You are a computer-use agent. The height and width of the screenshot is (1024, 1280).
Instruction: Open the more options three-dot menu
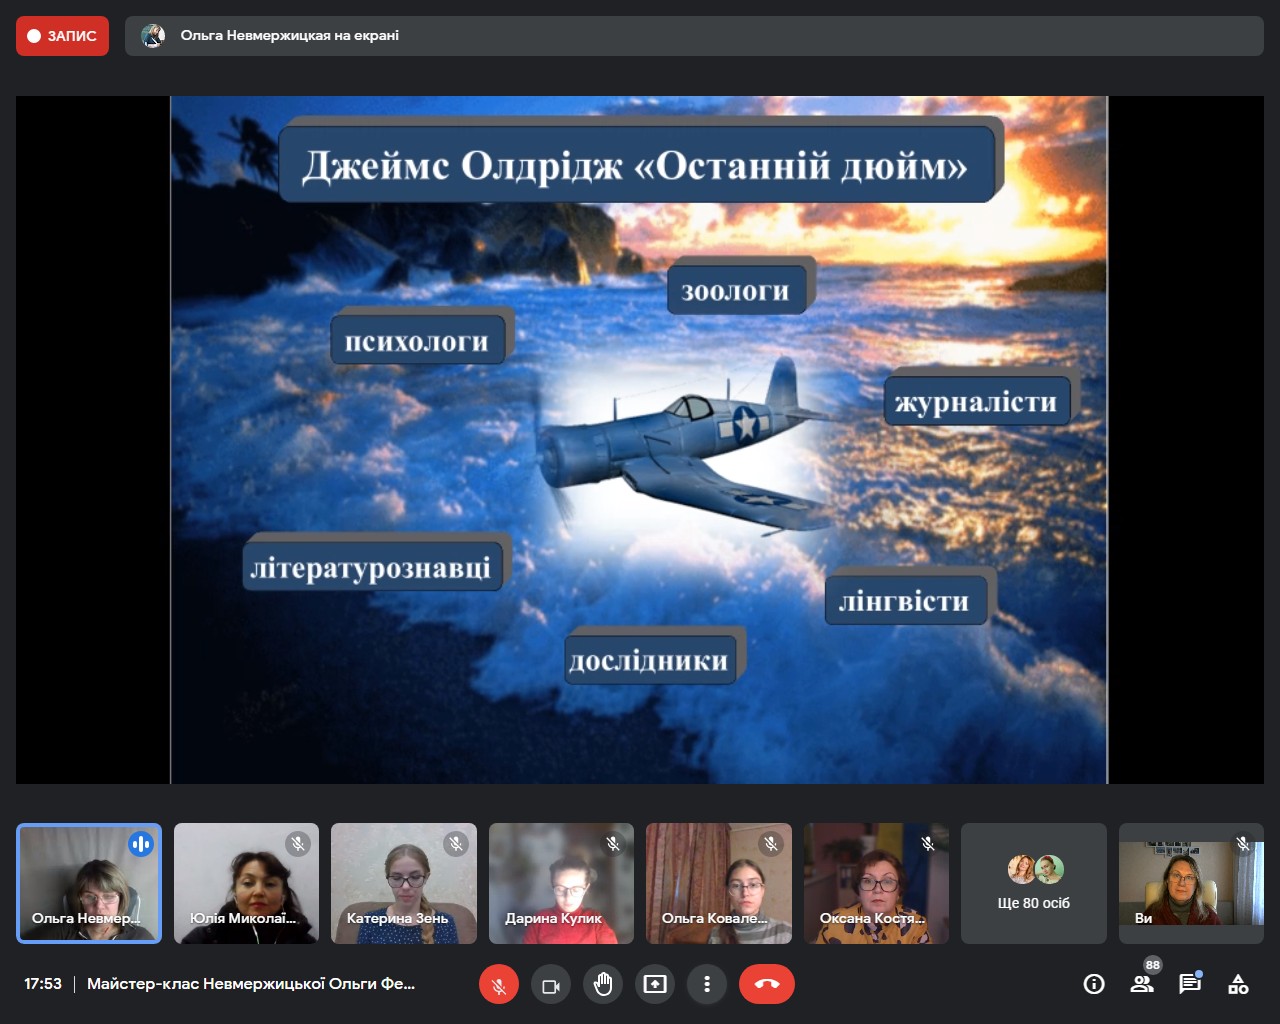[707, 985]
